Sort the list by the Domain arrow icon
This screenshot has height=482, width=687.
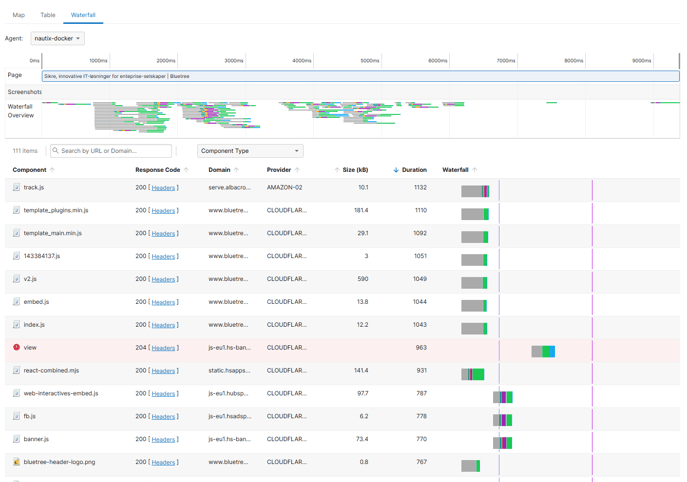236,170
